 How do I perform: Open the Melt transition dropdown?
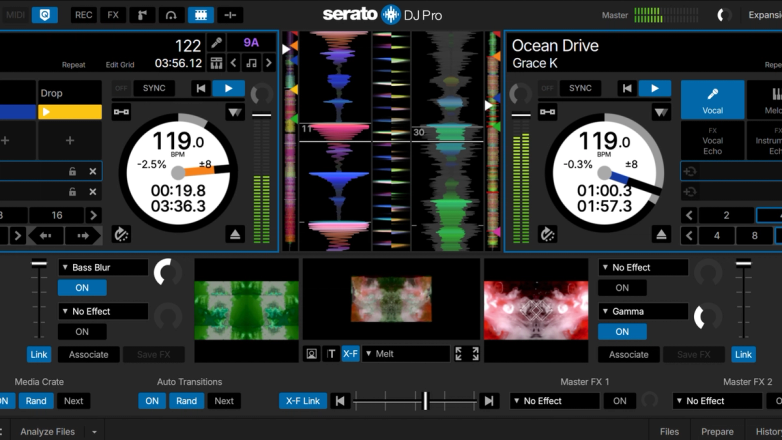coord(405,354)
